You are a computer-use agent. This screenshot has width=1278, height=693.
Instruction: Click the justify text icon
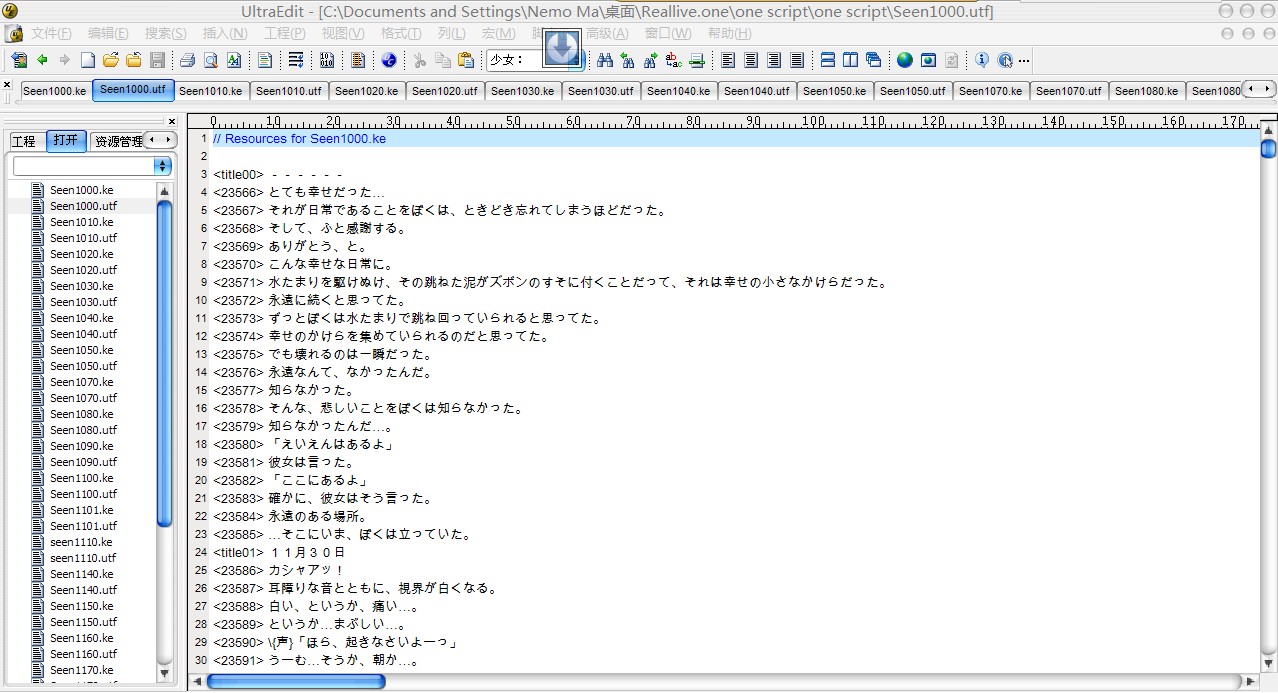[x=797, y=60]
